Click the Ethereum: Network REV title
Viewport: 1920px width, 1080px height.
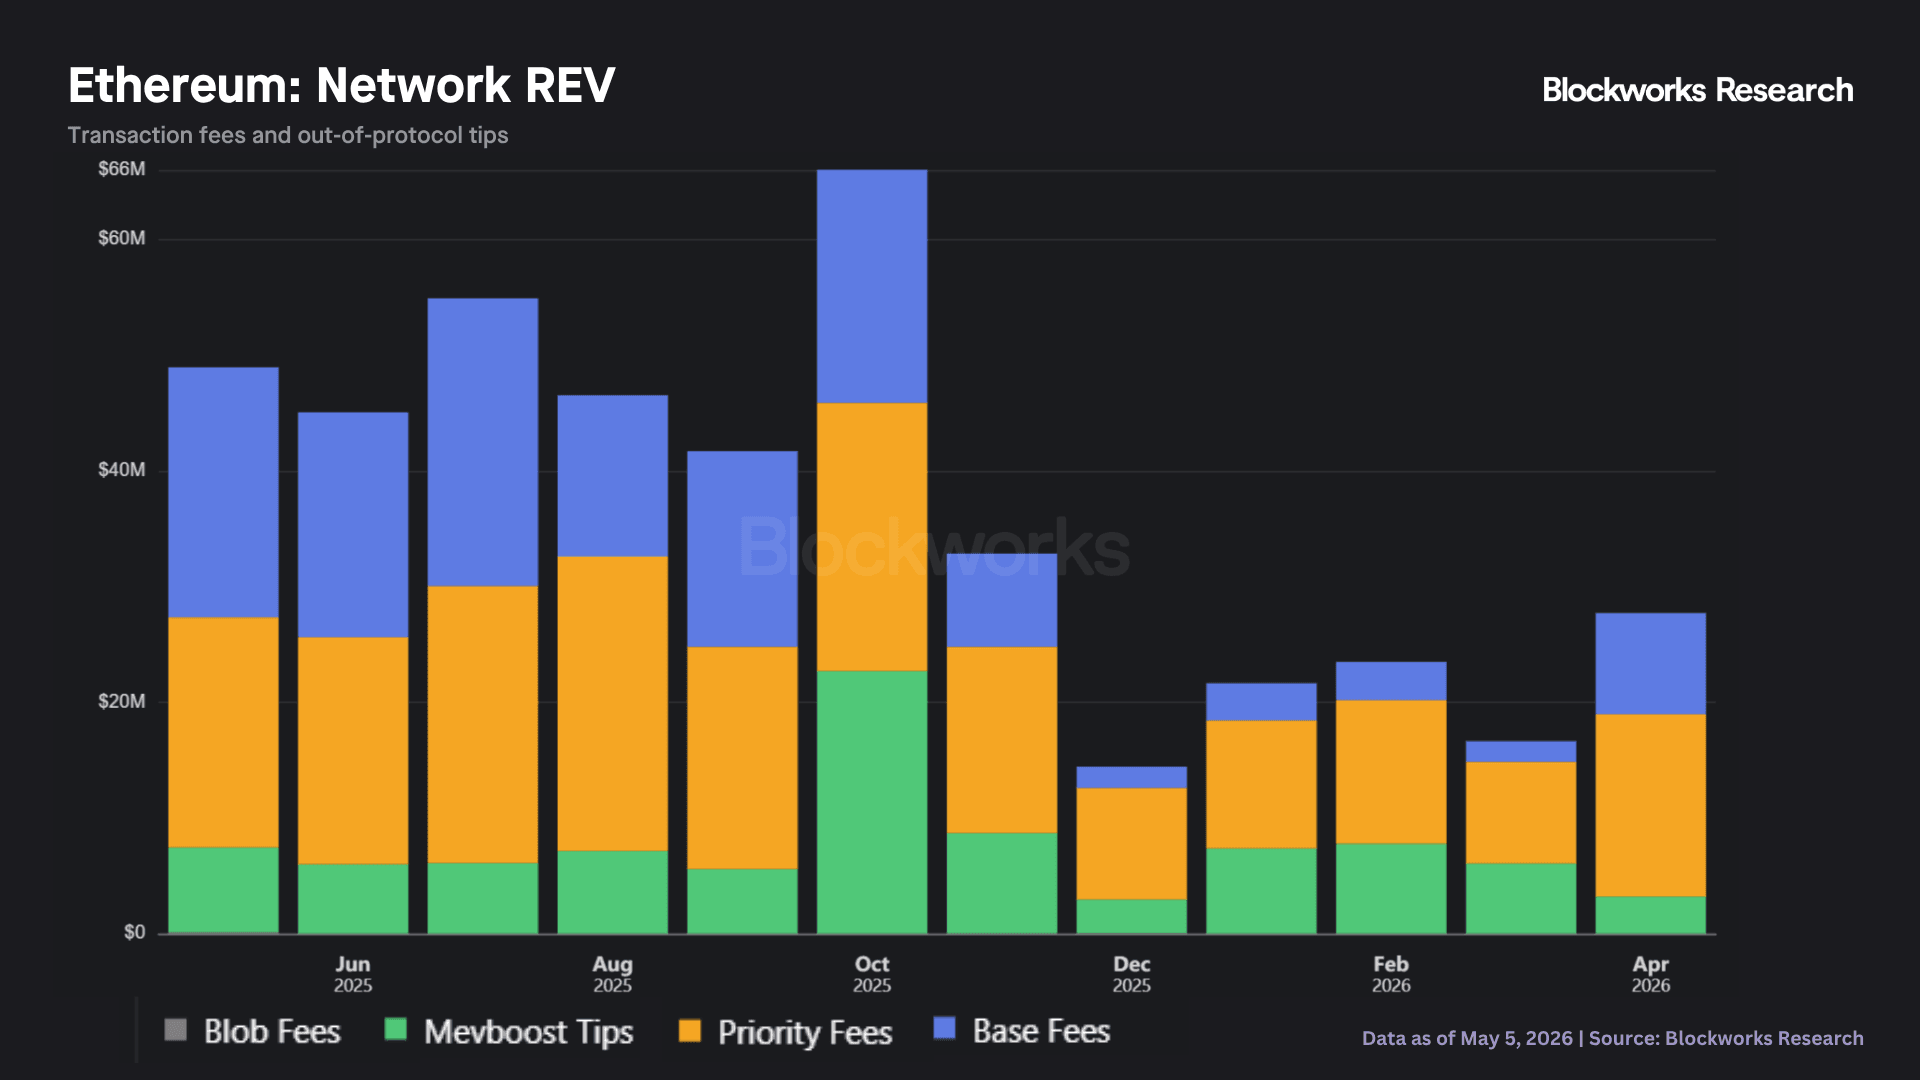click(341, 85)
